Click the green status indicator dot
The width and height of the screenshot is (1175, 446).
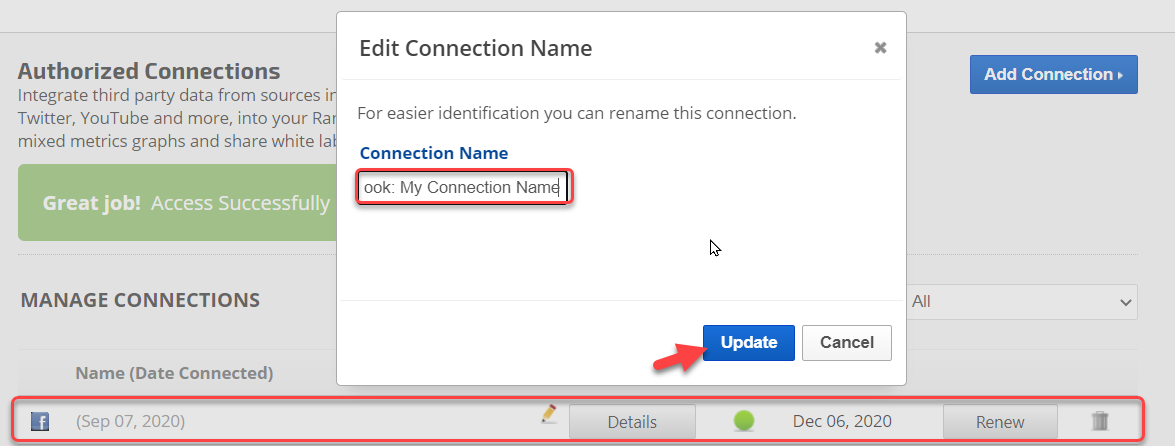[x=743, y=421]
